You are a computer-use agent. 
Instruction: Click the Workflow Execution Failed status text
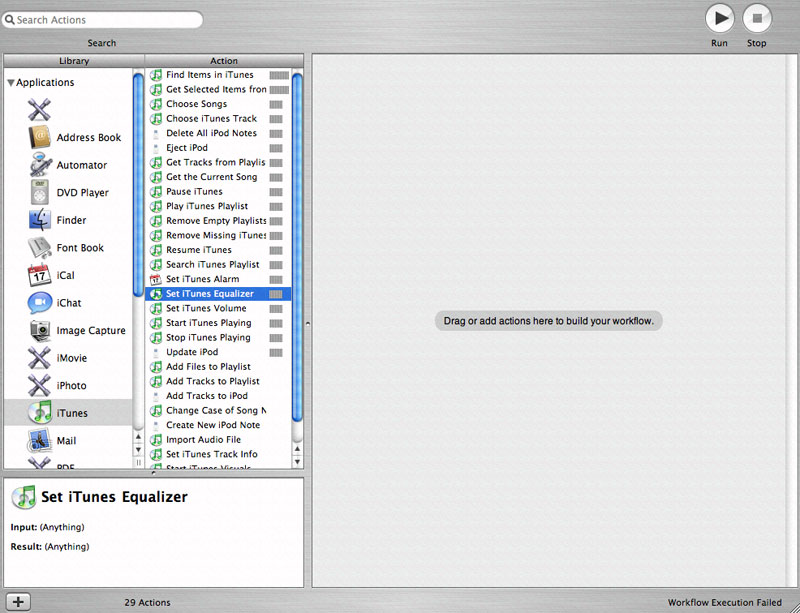[x=724, y=603]
